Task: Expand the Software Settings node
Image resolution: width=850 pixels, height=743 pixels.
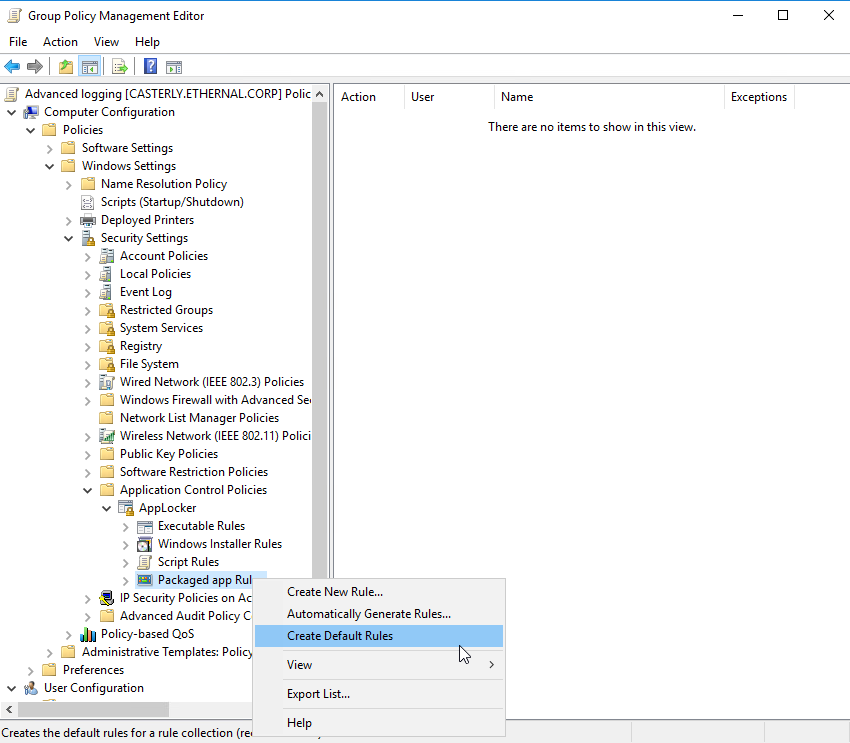Action: 49,148
